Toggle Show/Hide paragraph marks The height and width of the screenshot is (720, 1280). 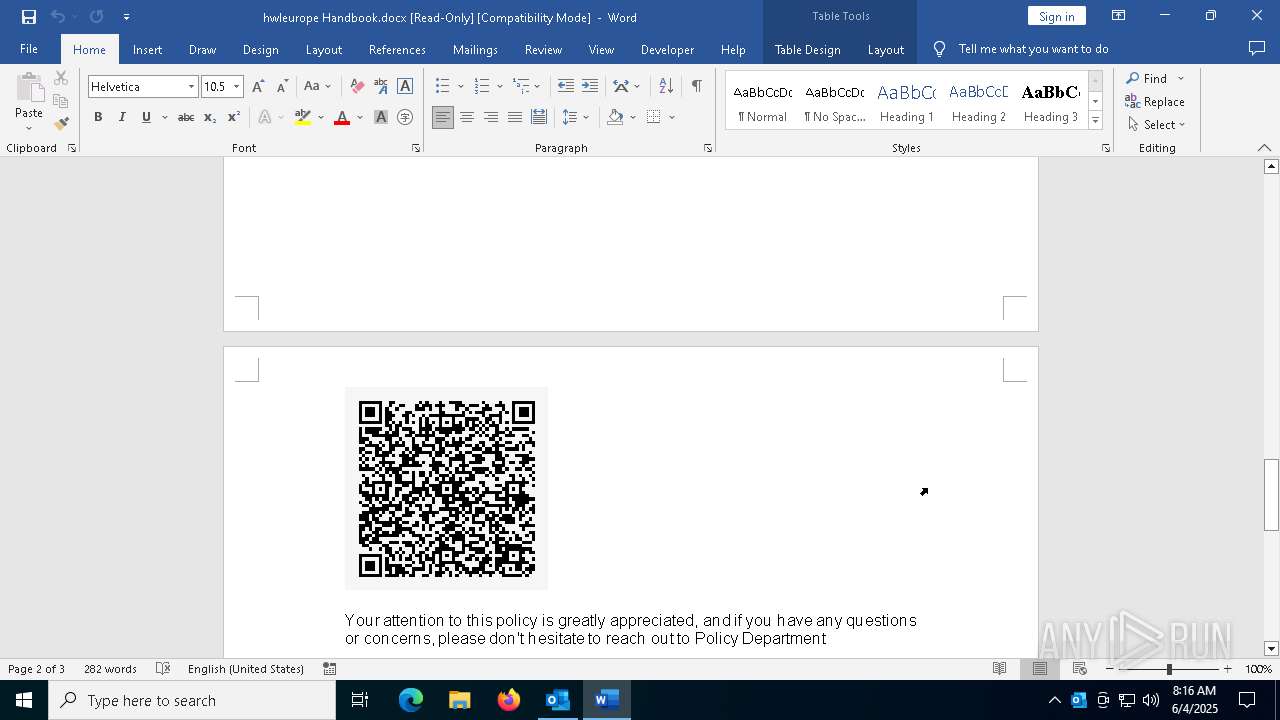tap(696, 87)
